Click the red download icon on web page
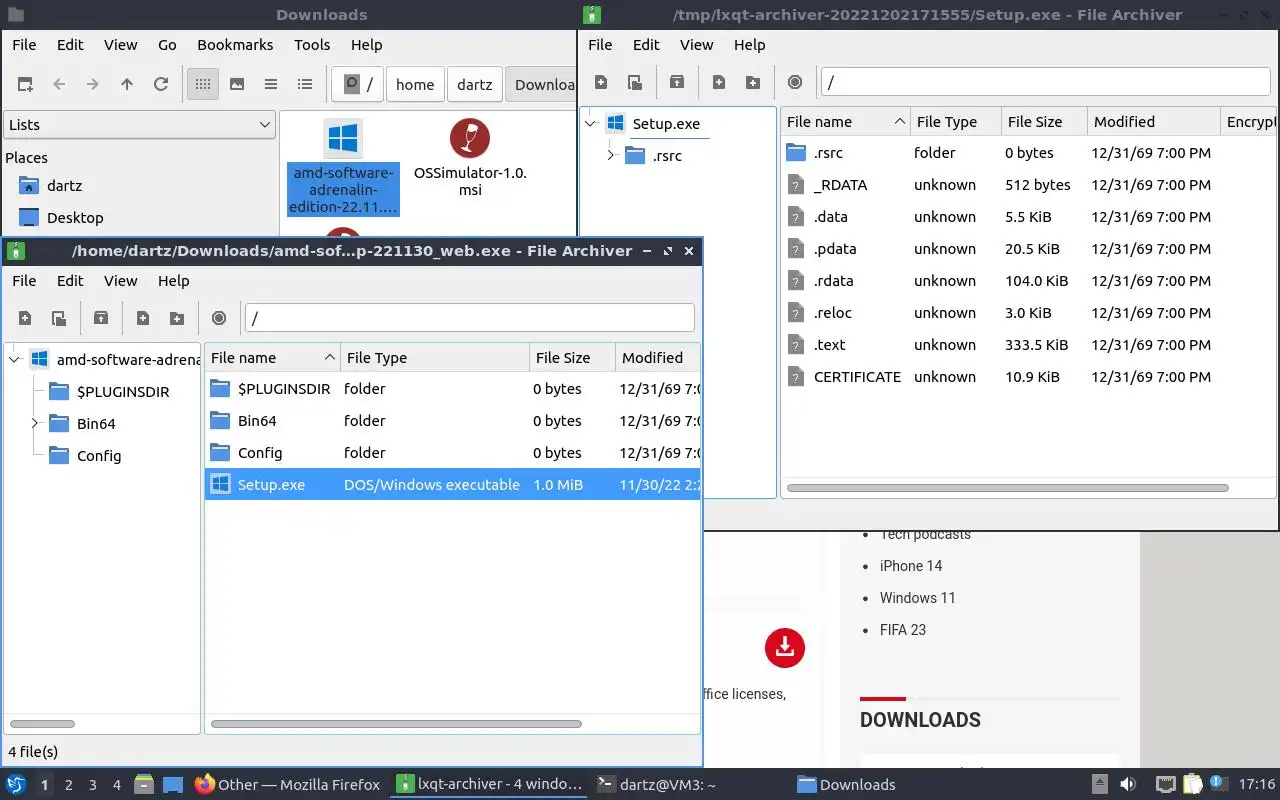 (x=785, y=647)
